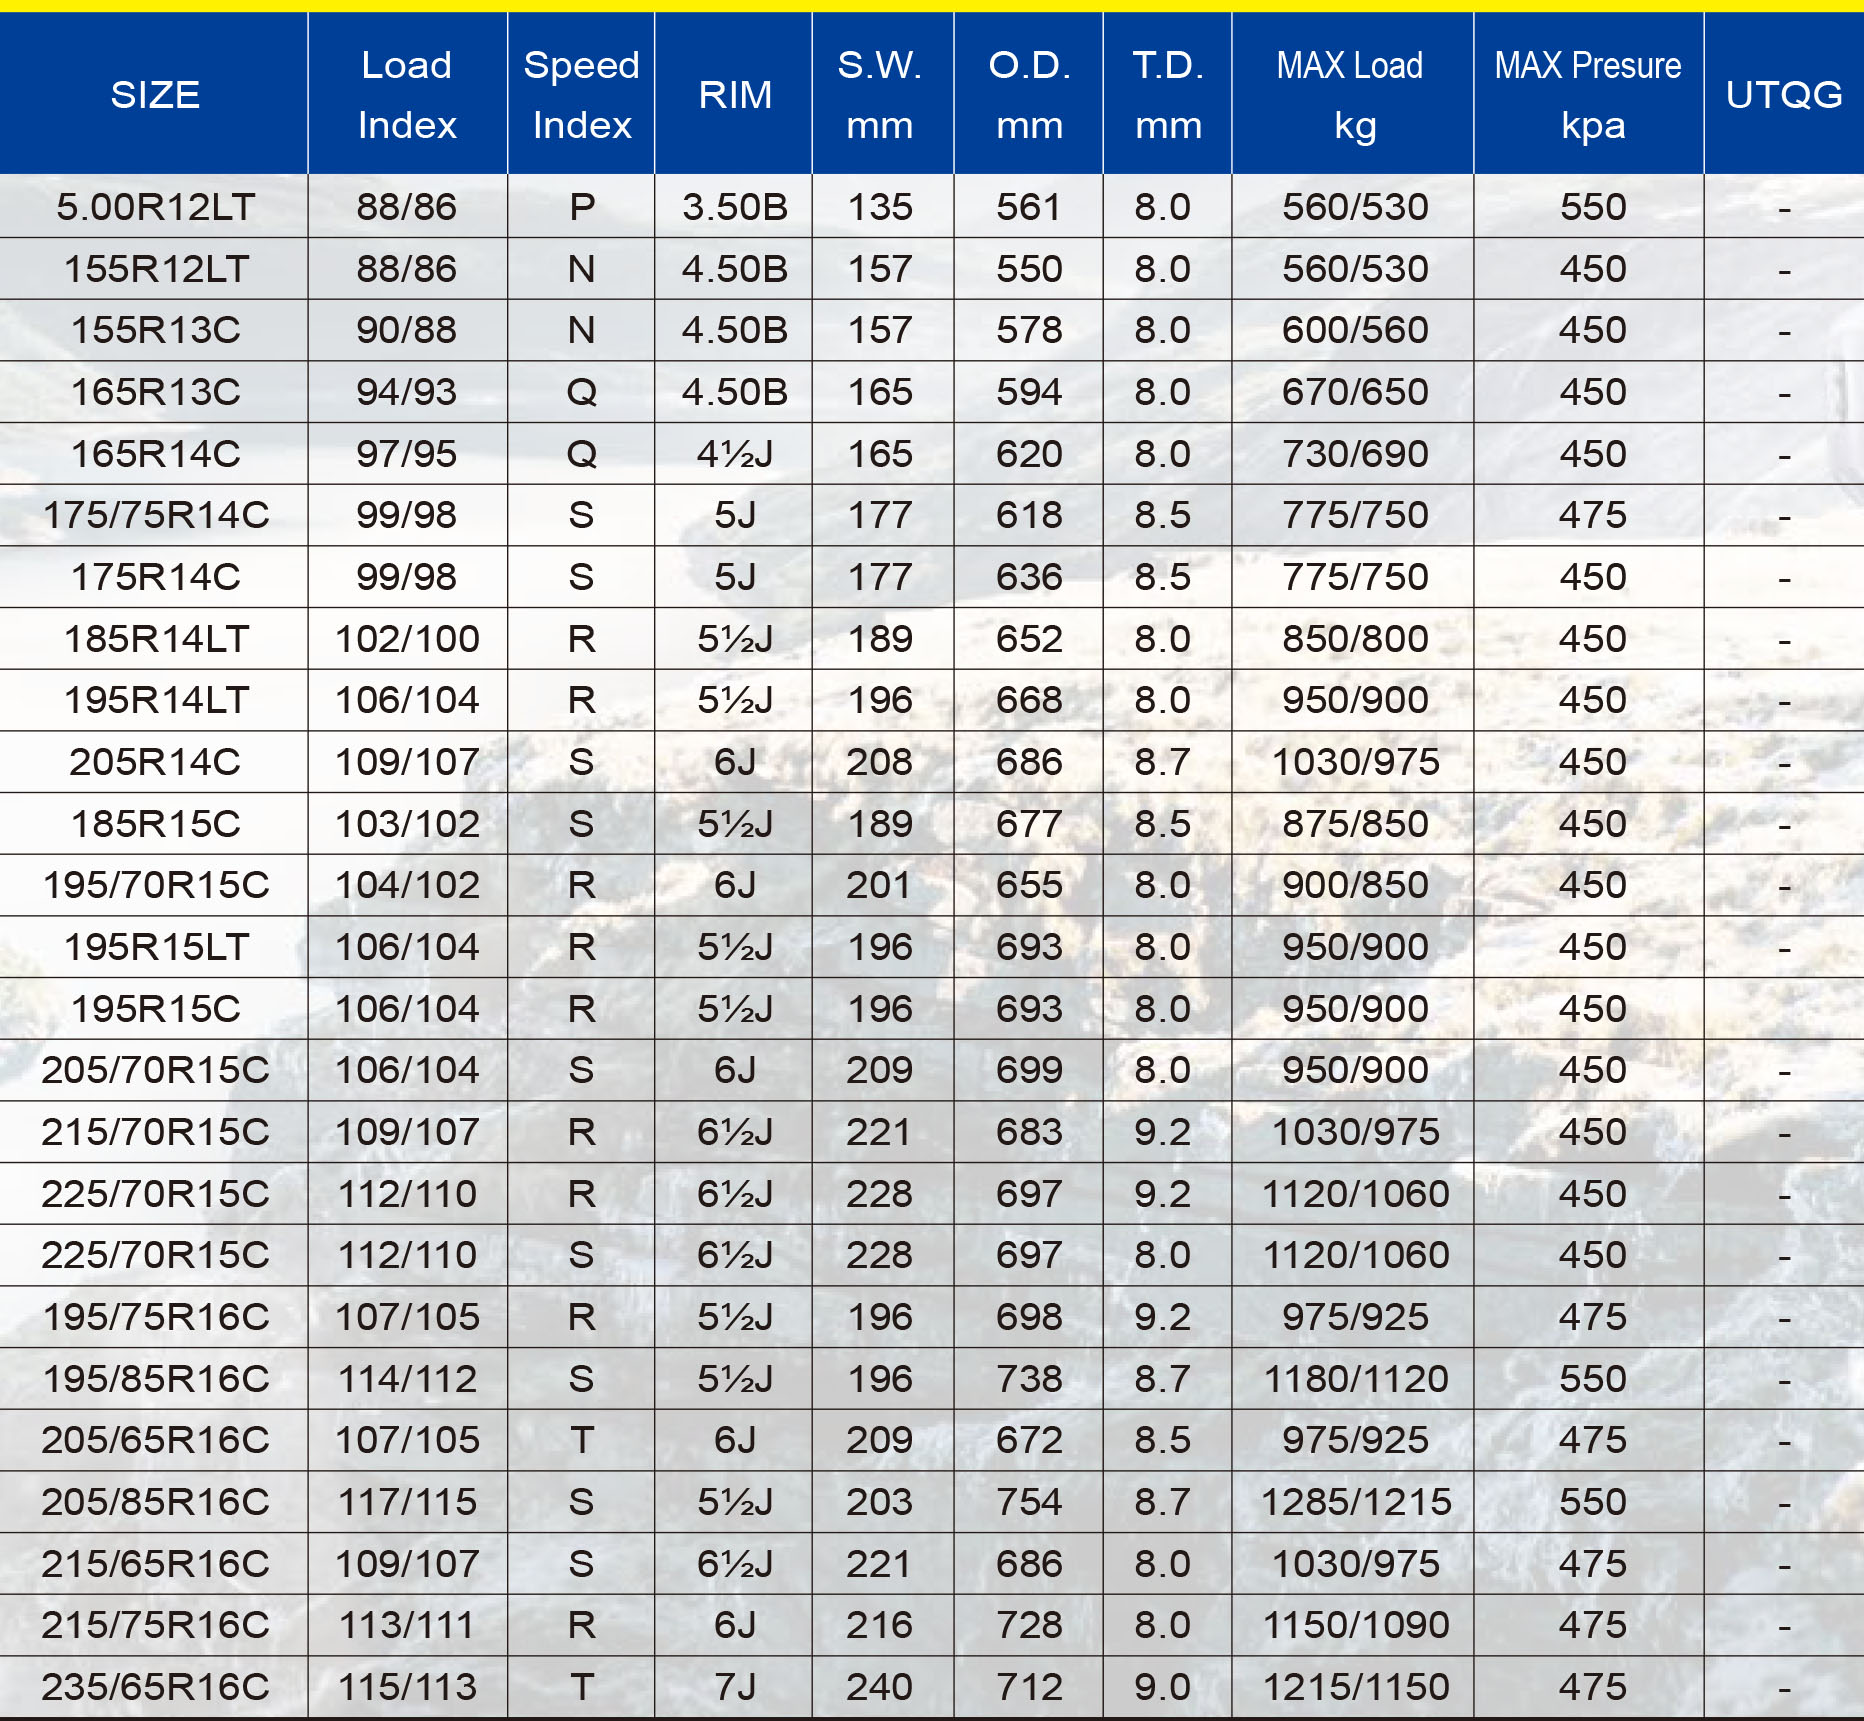The width and height of the screenshot is (1864, 1721).
Task: Click the T.D. mm column header
Action: click(x=1168, y=95)
